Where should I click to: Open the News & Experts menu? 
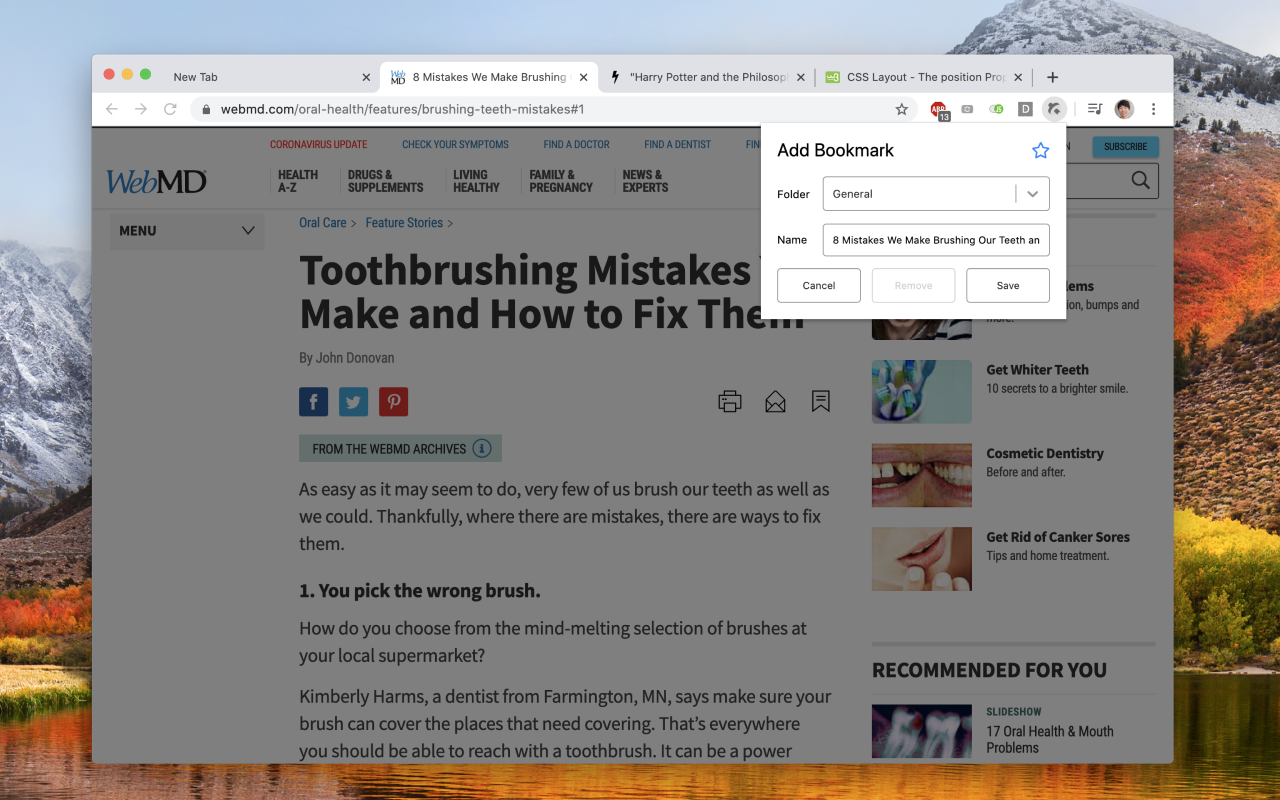pyautogui.click(x=645, y=181)
